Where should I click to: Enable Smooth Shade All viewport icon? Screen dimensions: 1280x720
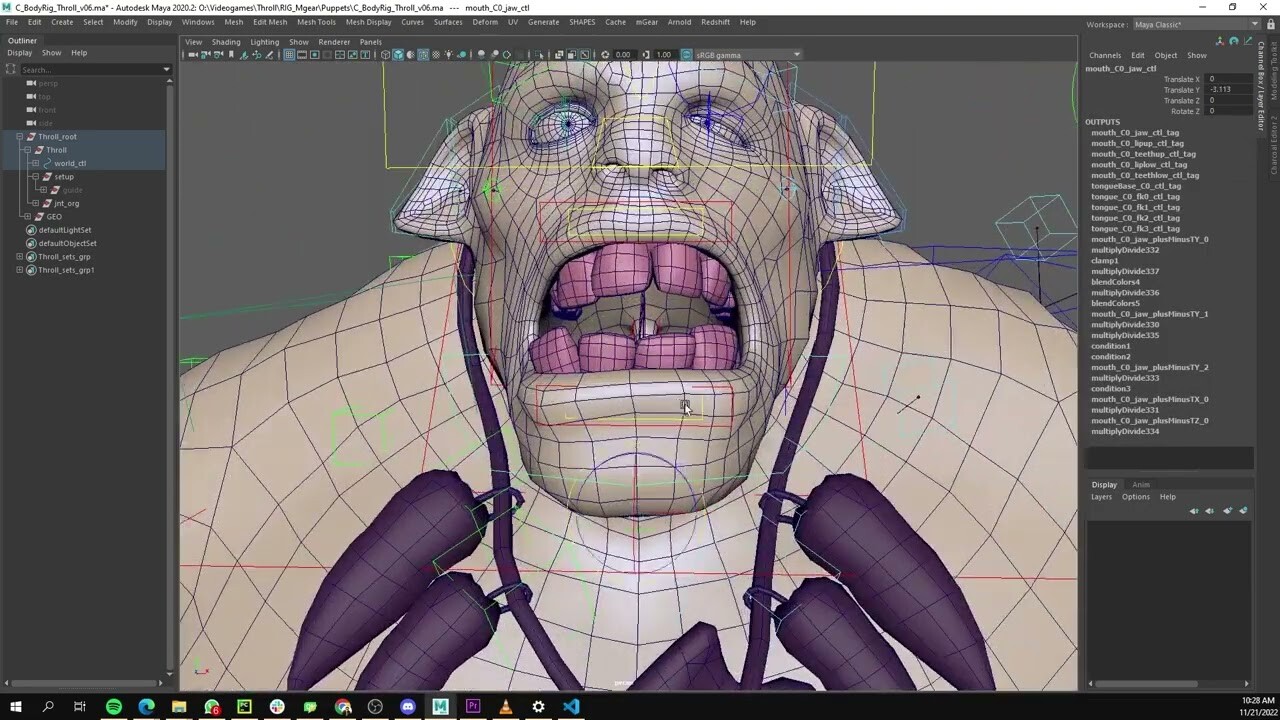[x=399, y=55]
